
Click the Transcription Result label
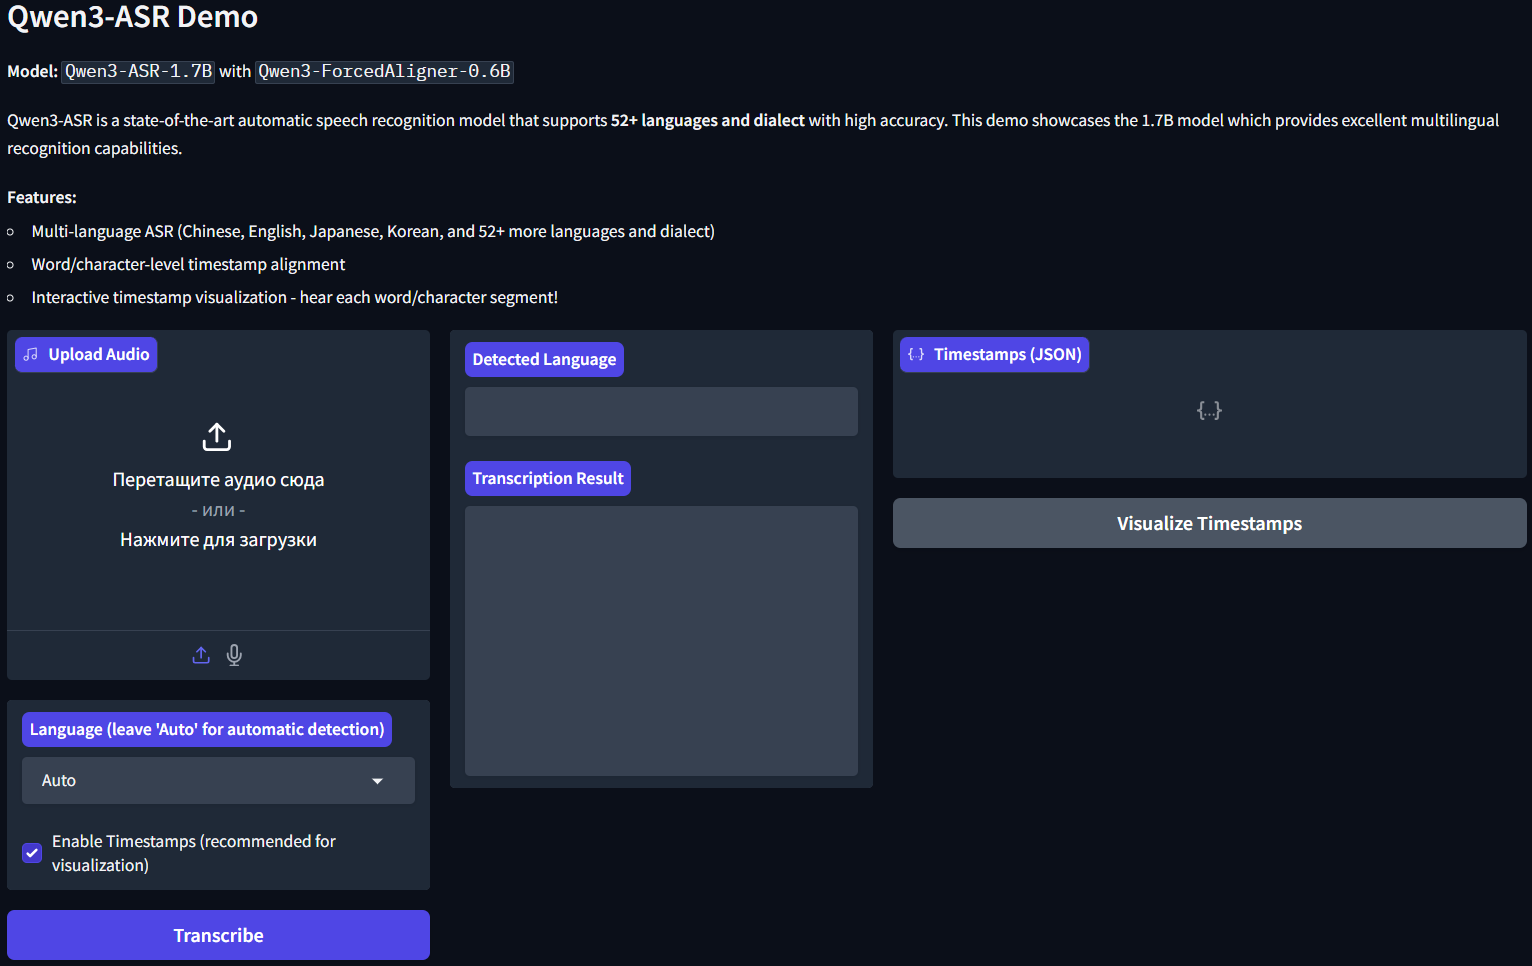pos(548,478)
